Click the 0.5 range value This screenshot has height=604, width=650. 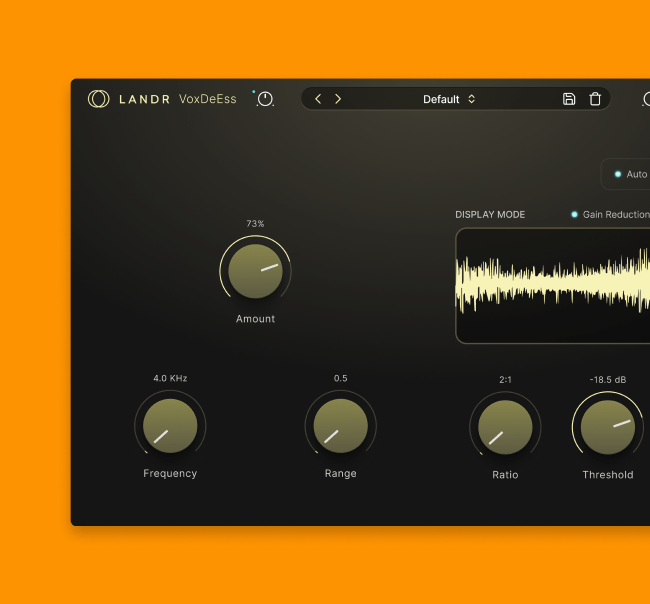341,378
